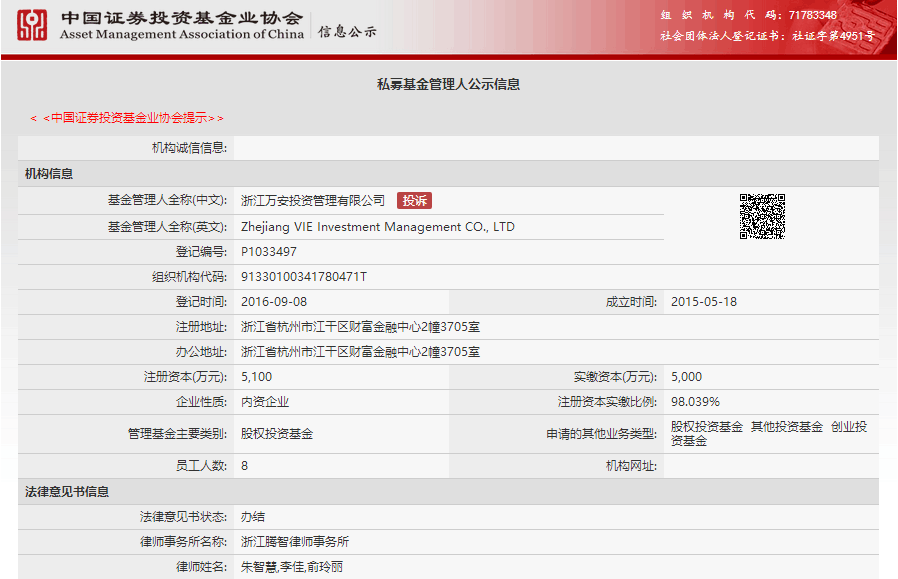This screenshot has height=579, width=898.
Task: Click the 法律意见书信息 section header
Action: [66, 492]
